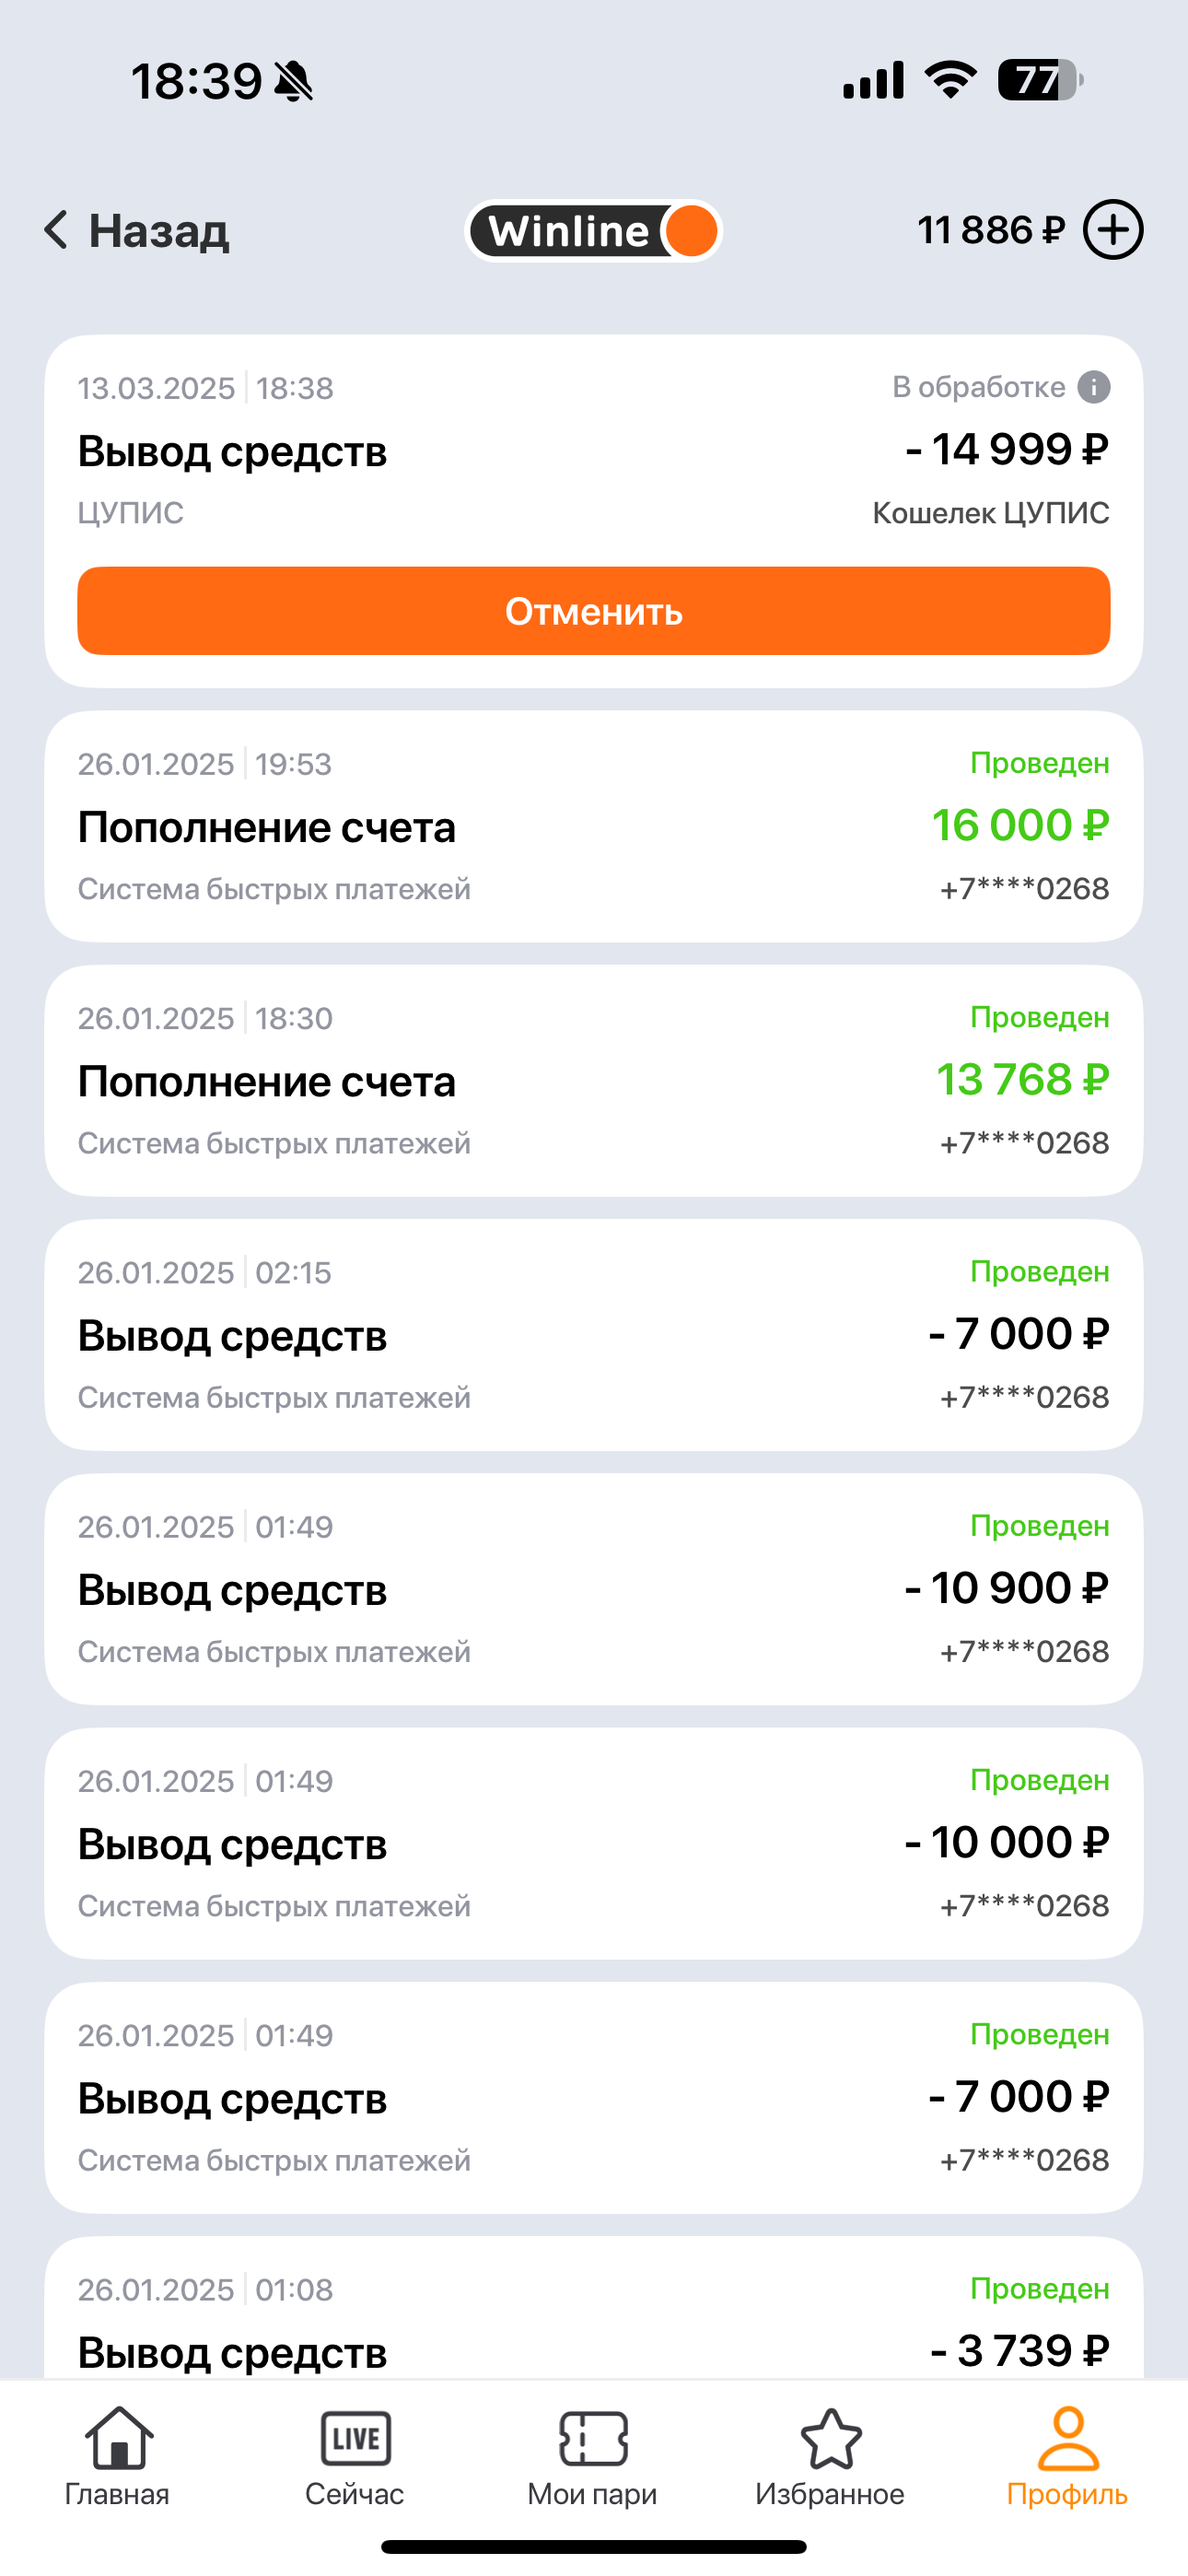Open the 10 900 ₽ withdrawal entry
The width and height of the screenshot is (1188, 2576).
(x=594, y=1589)
